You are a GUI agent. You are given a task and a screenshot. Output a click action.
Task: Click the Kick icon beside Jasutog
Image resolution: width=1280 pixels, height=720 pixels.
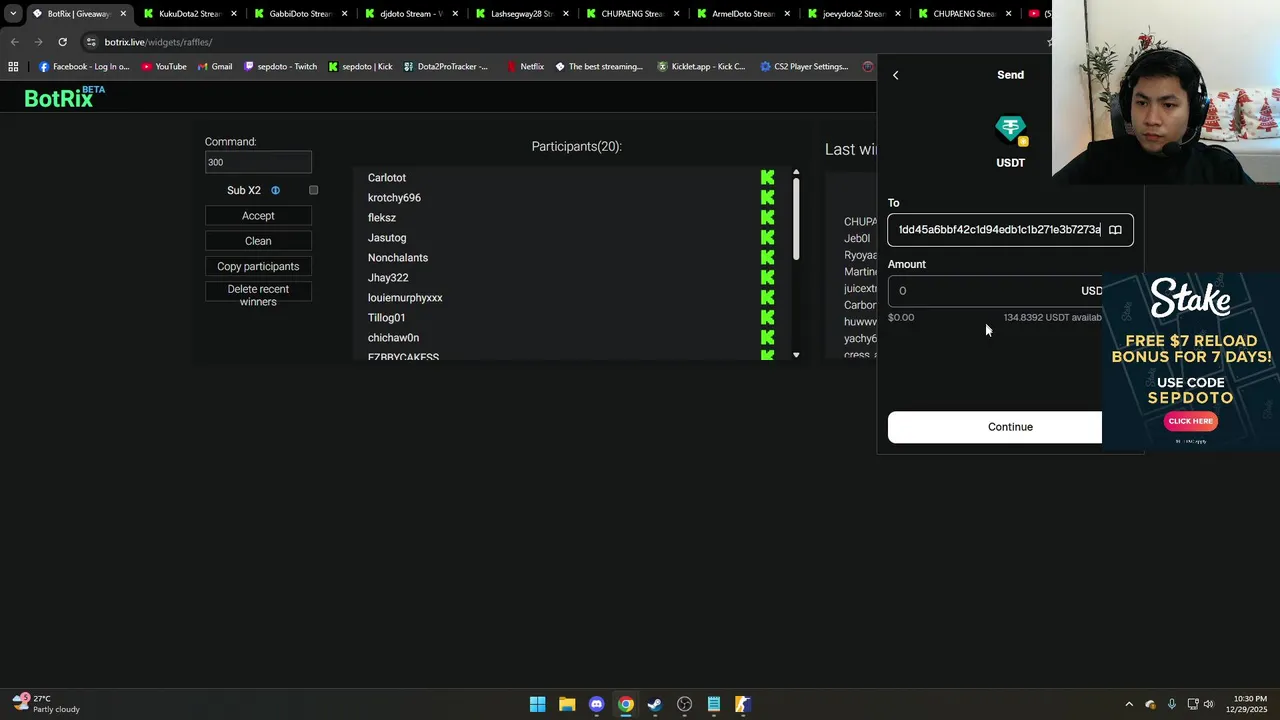[x=767, y=238]
